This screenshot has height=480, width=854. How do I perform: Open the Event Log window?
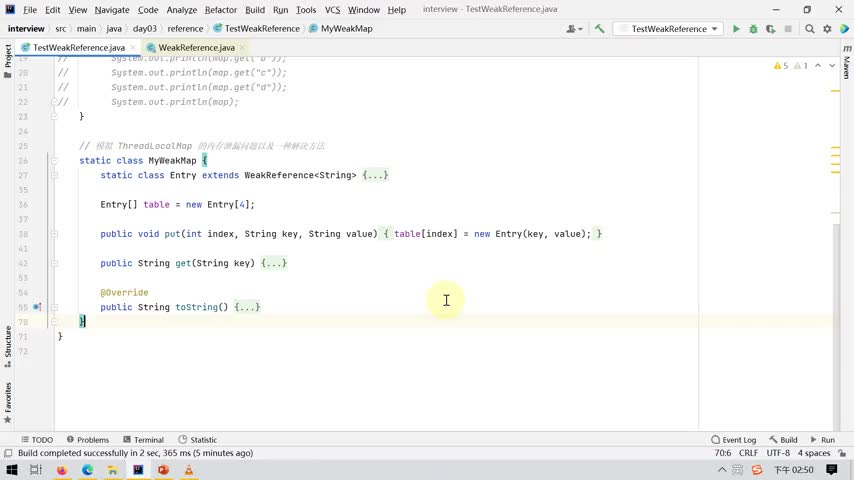coord(734,440)
